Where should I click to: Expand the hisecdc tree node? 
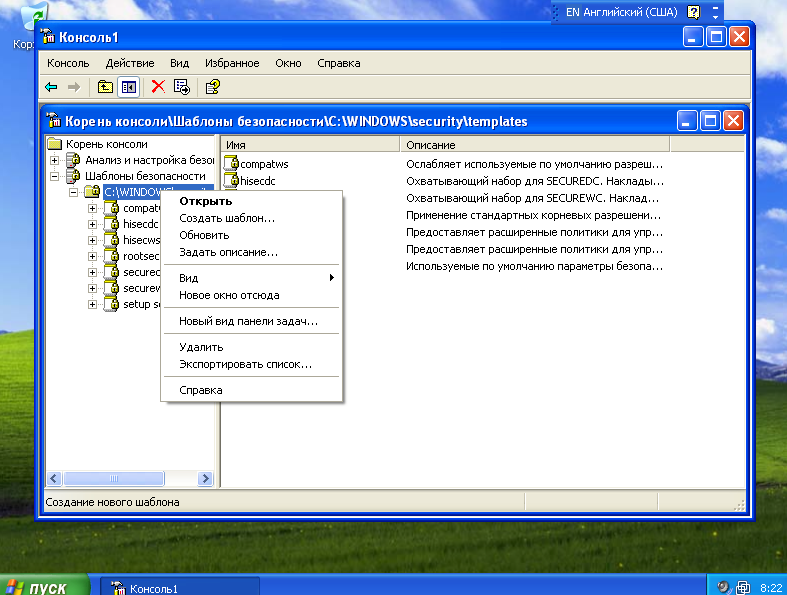(92, 224)
